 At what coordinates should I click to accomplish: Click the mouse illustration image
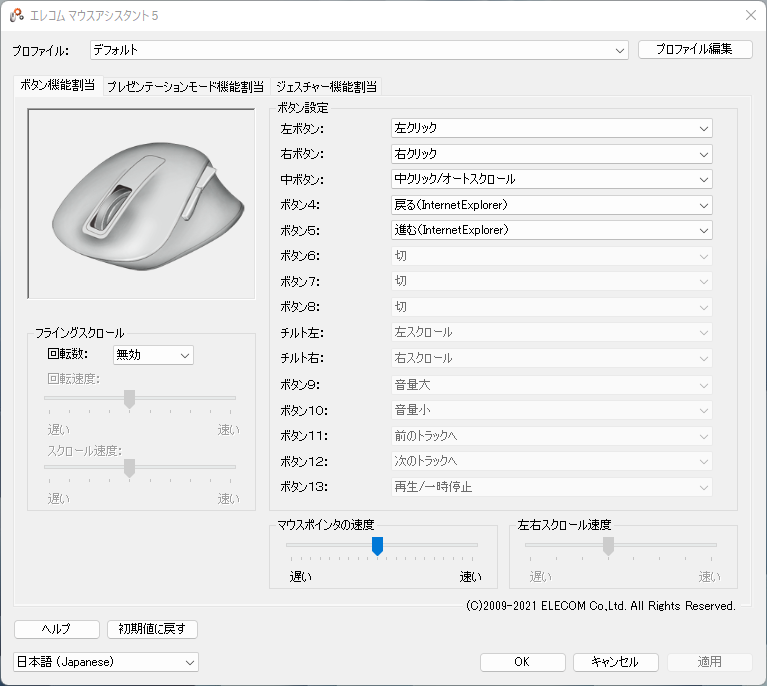141,204
